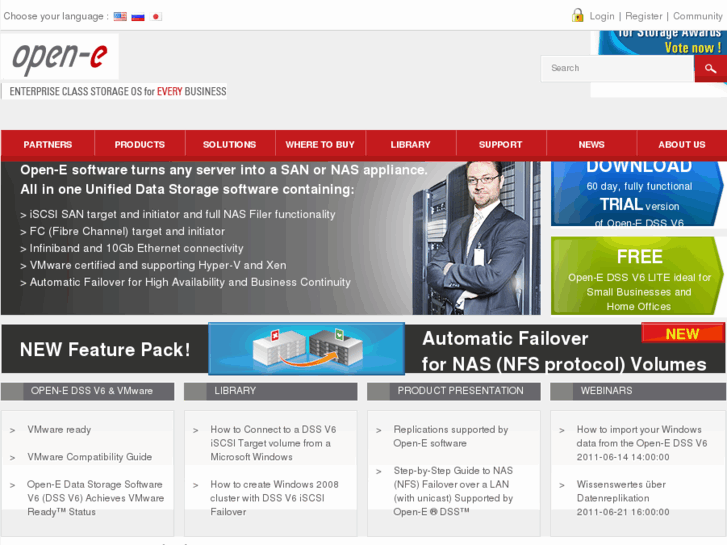727x545 pixels.
Task: Click the red NEW badge on the banner
Action: [x=682, y=333]
